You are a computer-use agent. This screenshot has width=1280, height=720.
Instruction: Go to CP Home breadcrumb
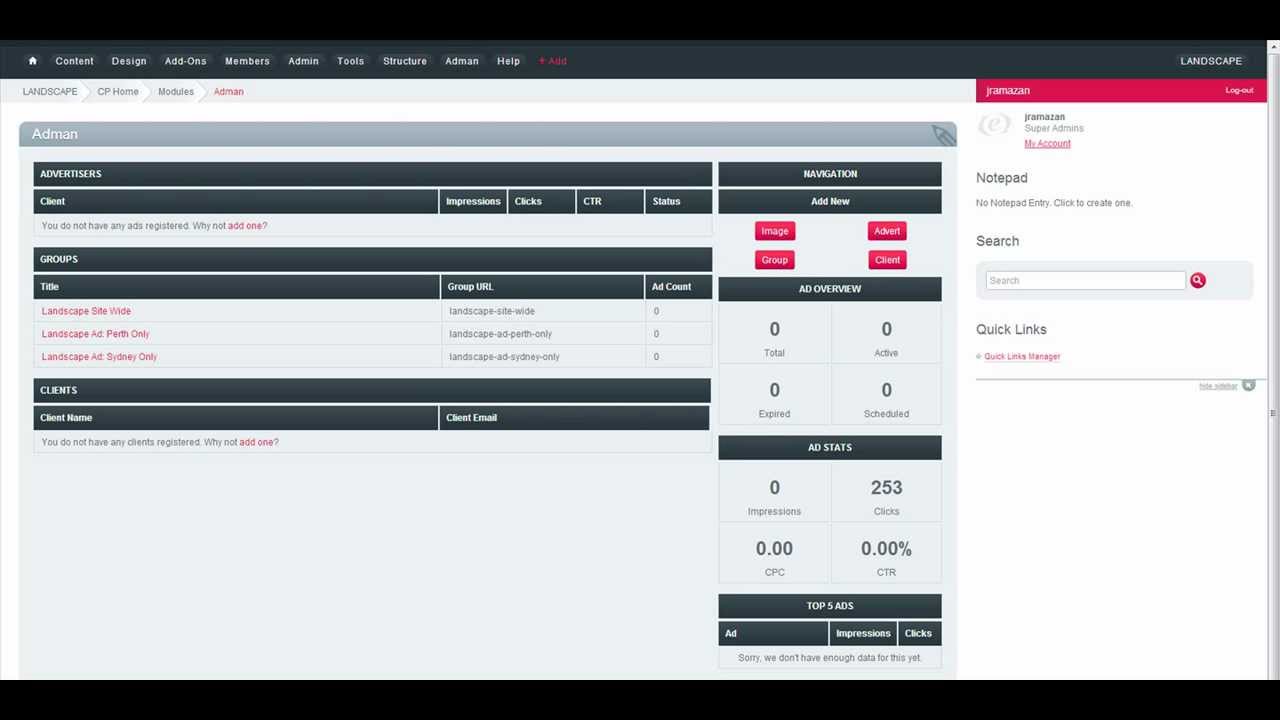pos(118,92)
